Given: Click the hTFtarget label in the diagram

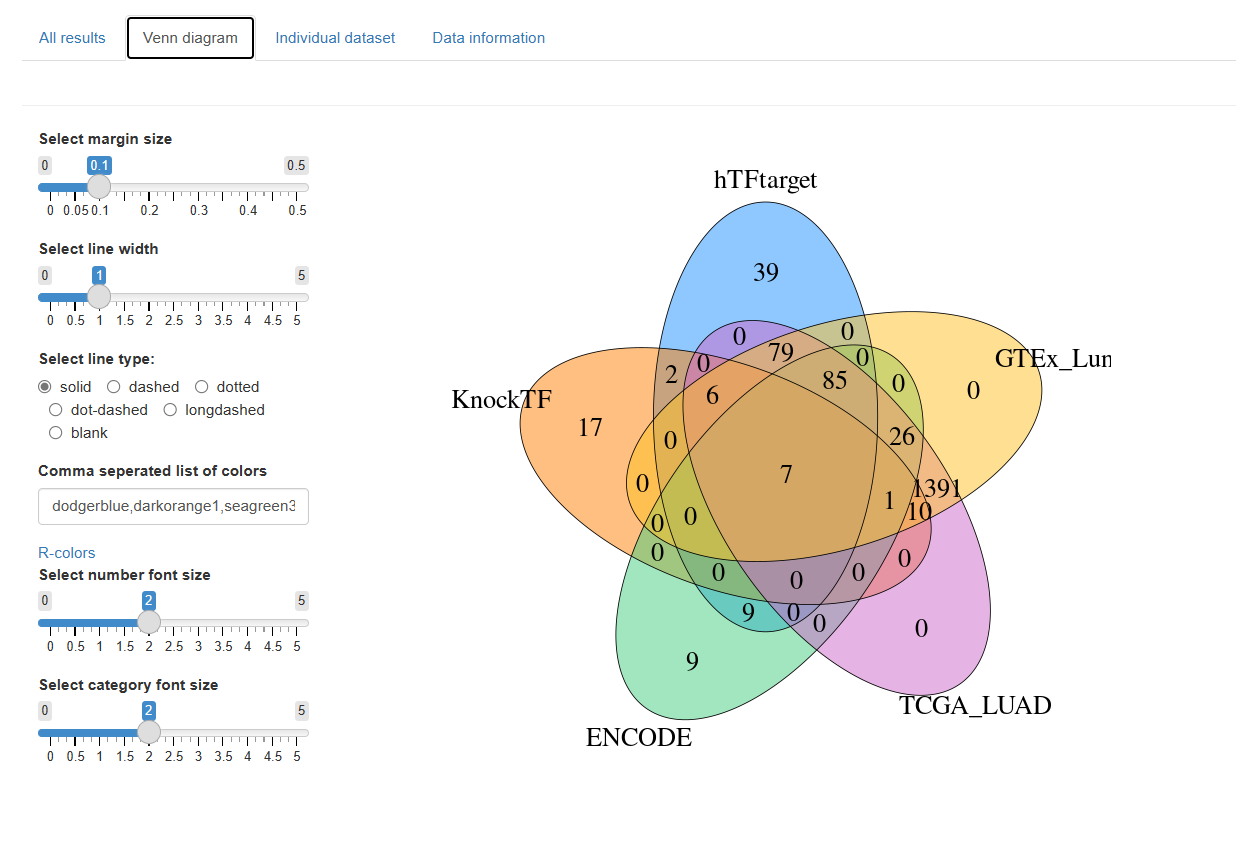Looking at the screenshot, I should (765, 180).
